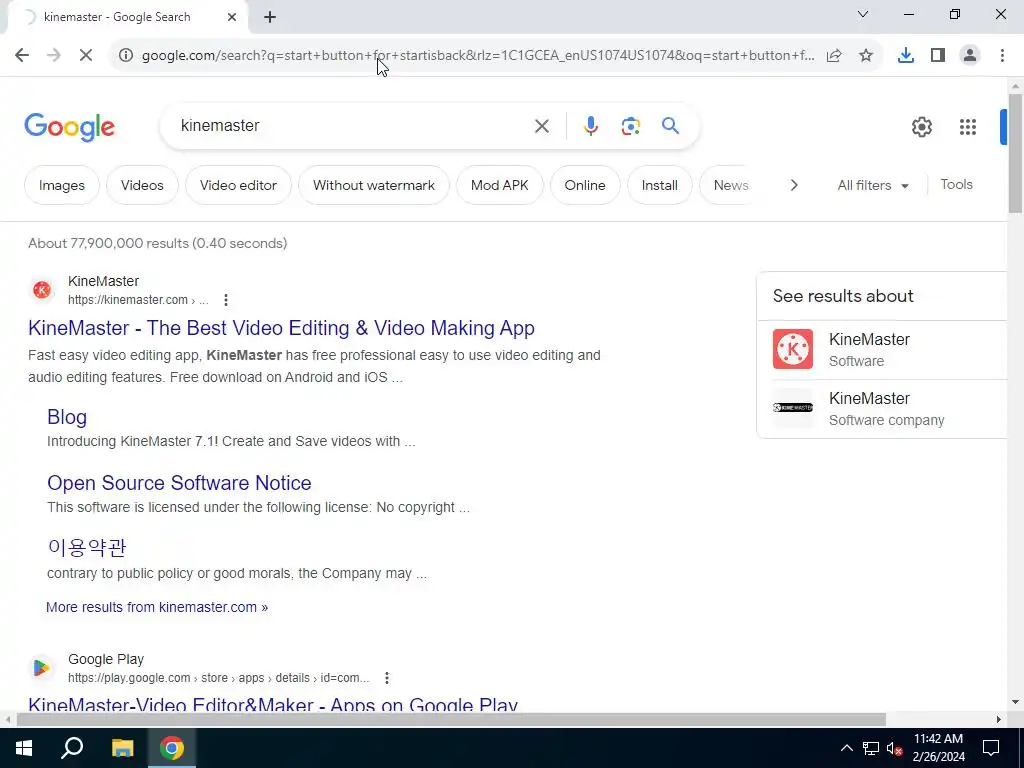This screenshot has width=1024, height=768.
Task: Click the vertical page scrollbar thumb
Action: (x=1015, y=153)
